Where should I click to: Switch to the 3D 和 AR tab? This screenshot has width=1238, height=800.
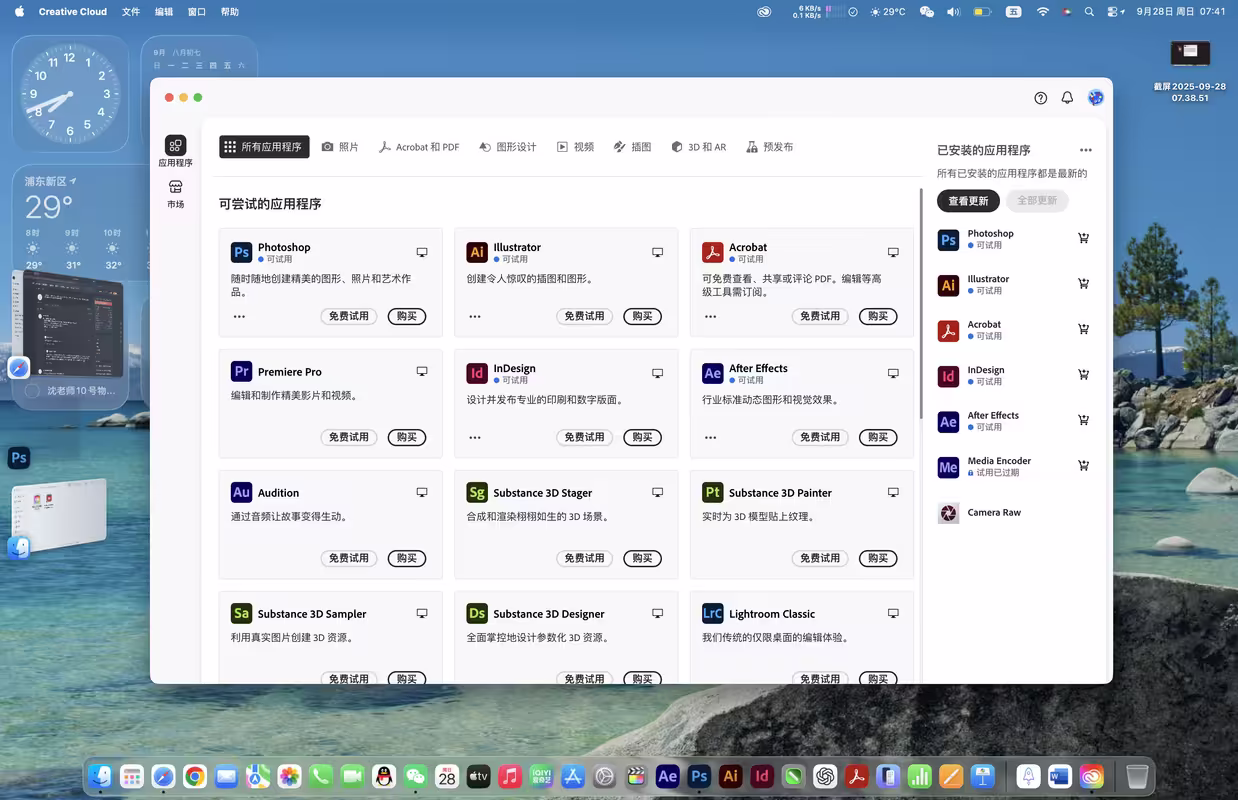coord(698,147)
